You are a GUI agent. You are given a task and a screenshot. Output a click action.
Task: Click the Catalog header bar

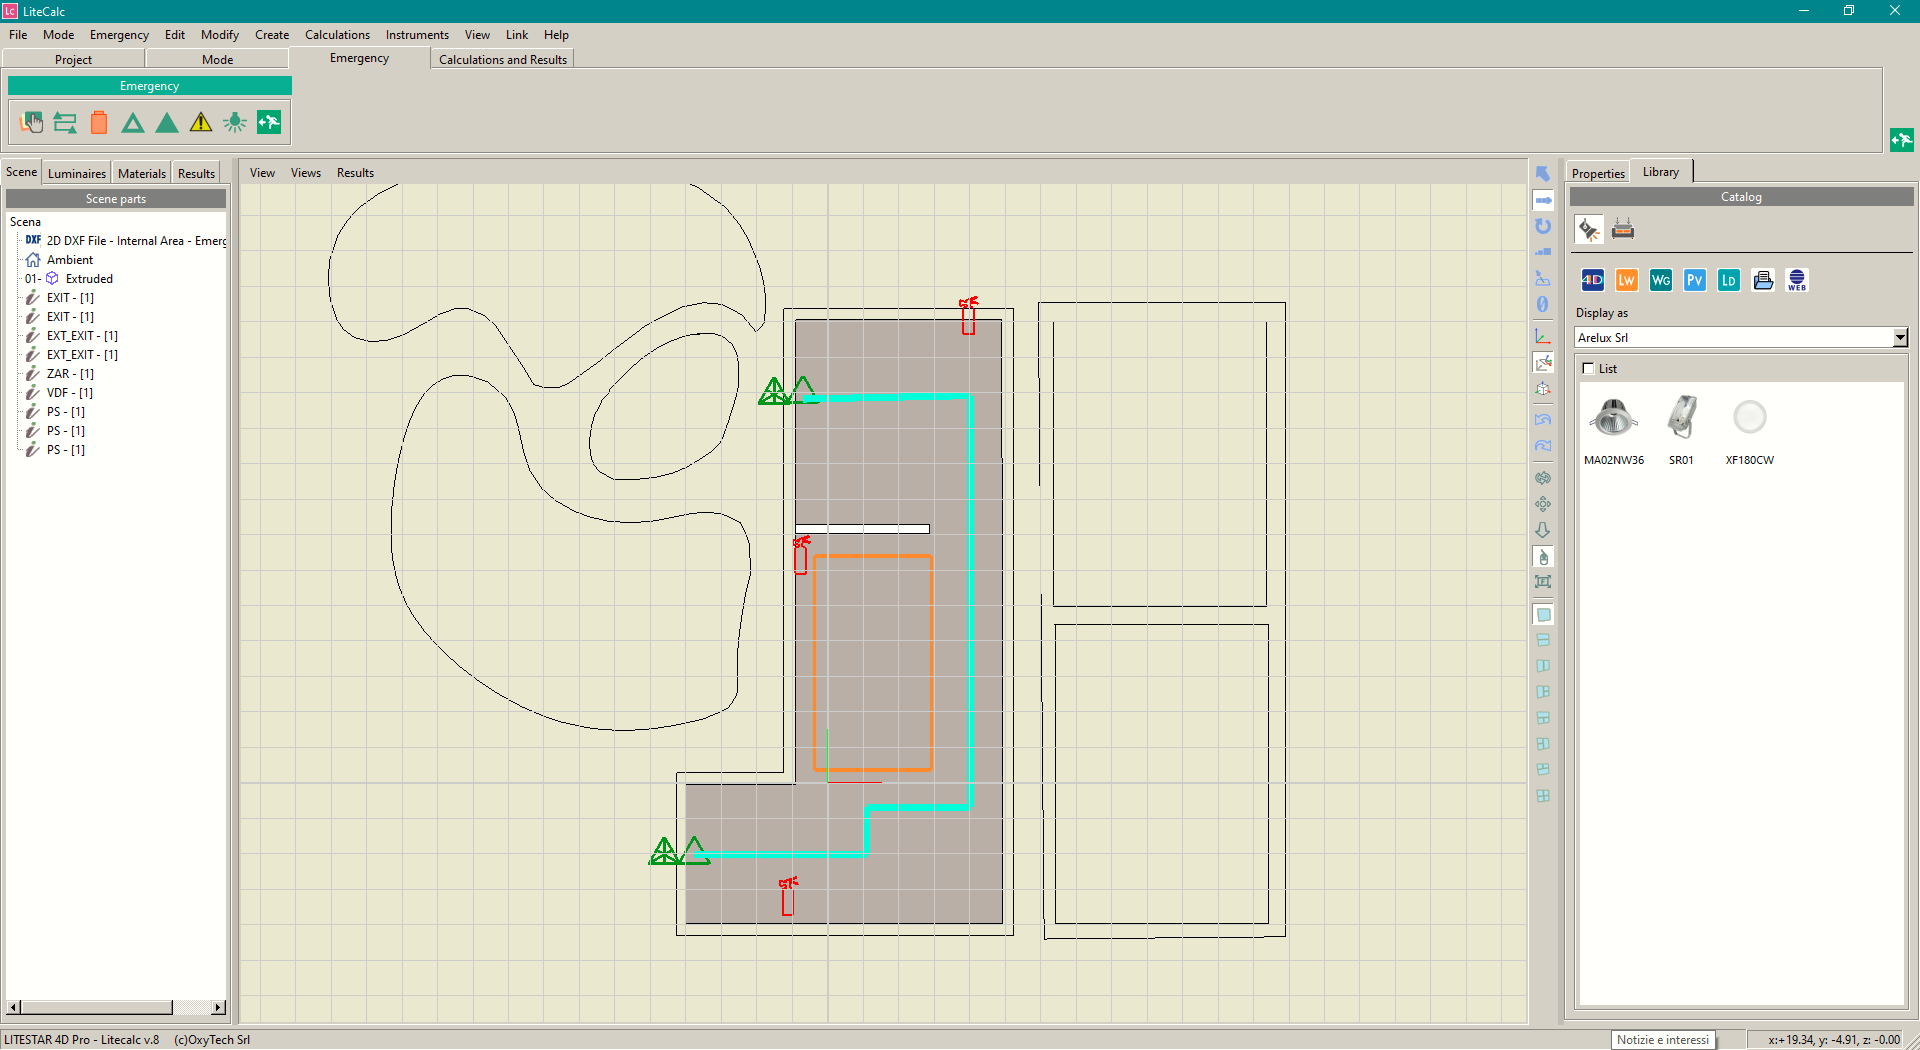(x=1741, y=198)
